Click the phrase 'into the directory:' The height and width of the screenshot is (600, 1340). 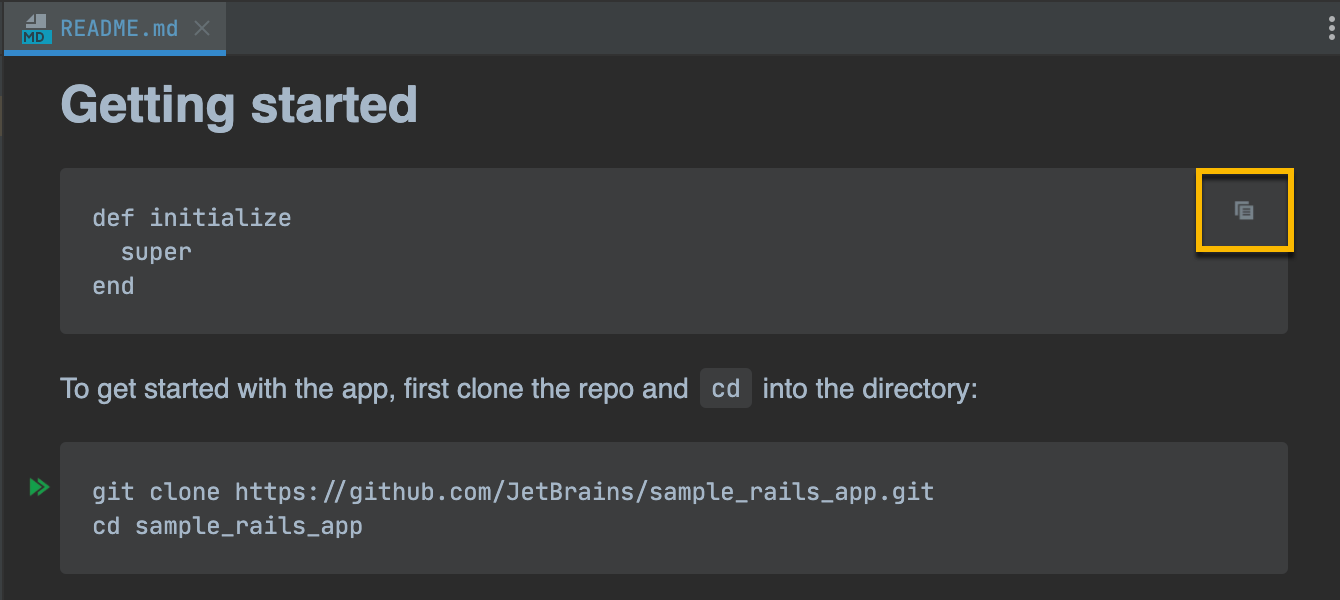(x=869, y=388)
